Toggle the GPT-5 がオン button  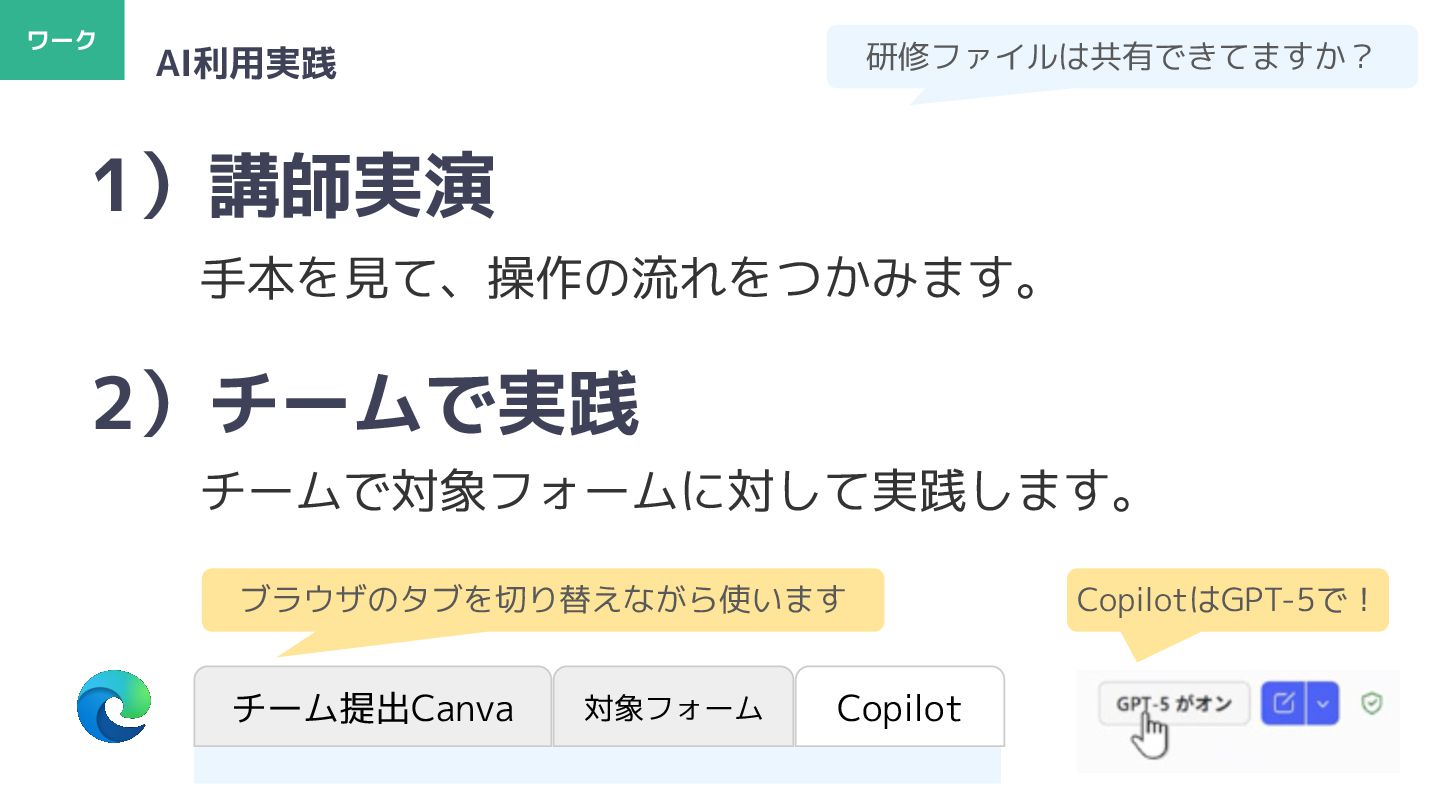point(1174,704)
